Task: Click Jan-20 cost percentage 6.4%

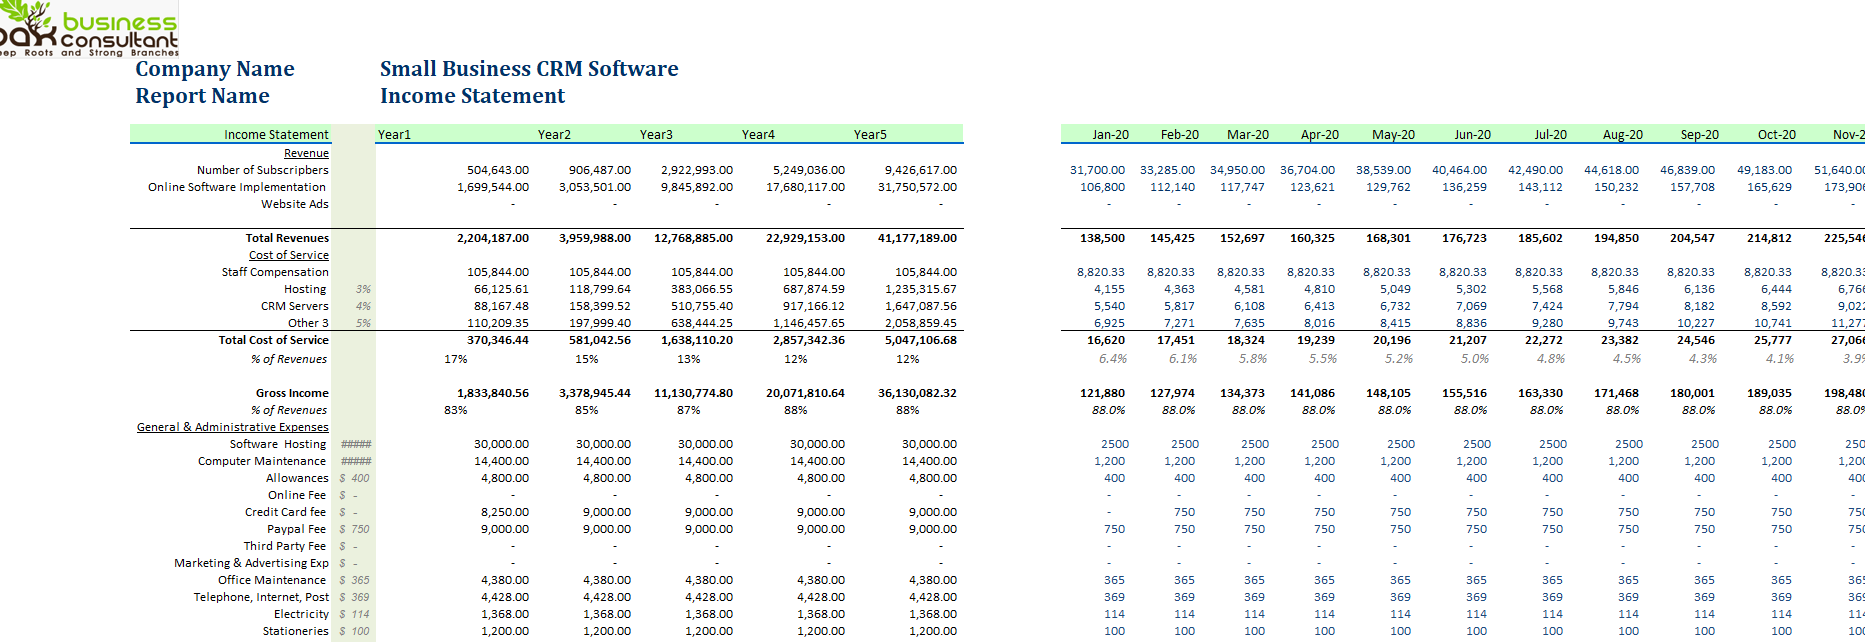Action: click(1113, 359)
